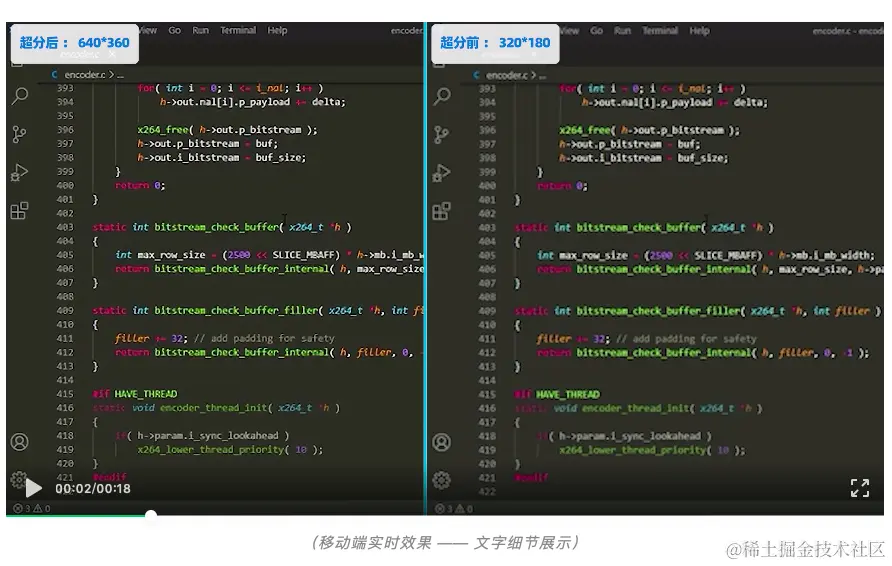The height and width of the screenshot is (566, 892).
Task: Expand the breadcrumb ellipsis in the left editor
Action: [120, 75]
